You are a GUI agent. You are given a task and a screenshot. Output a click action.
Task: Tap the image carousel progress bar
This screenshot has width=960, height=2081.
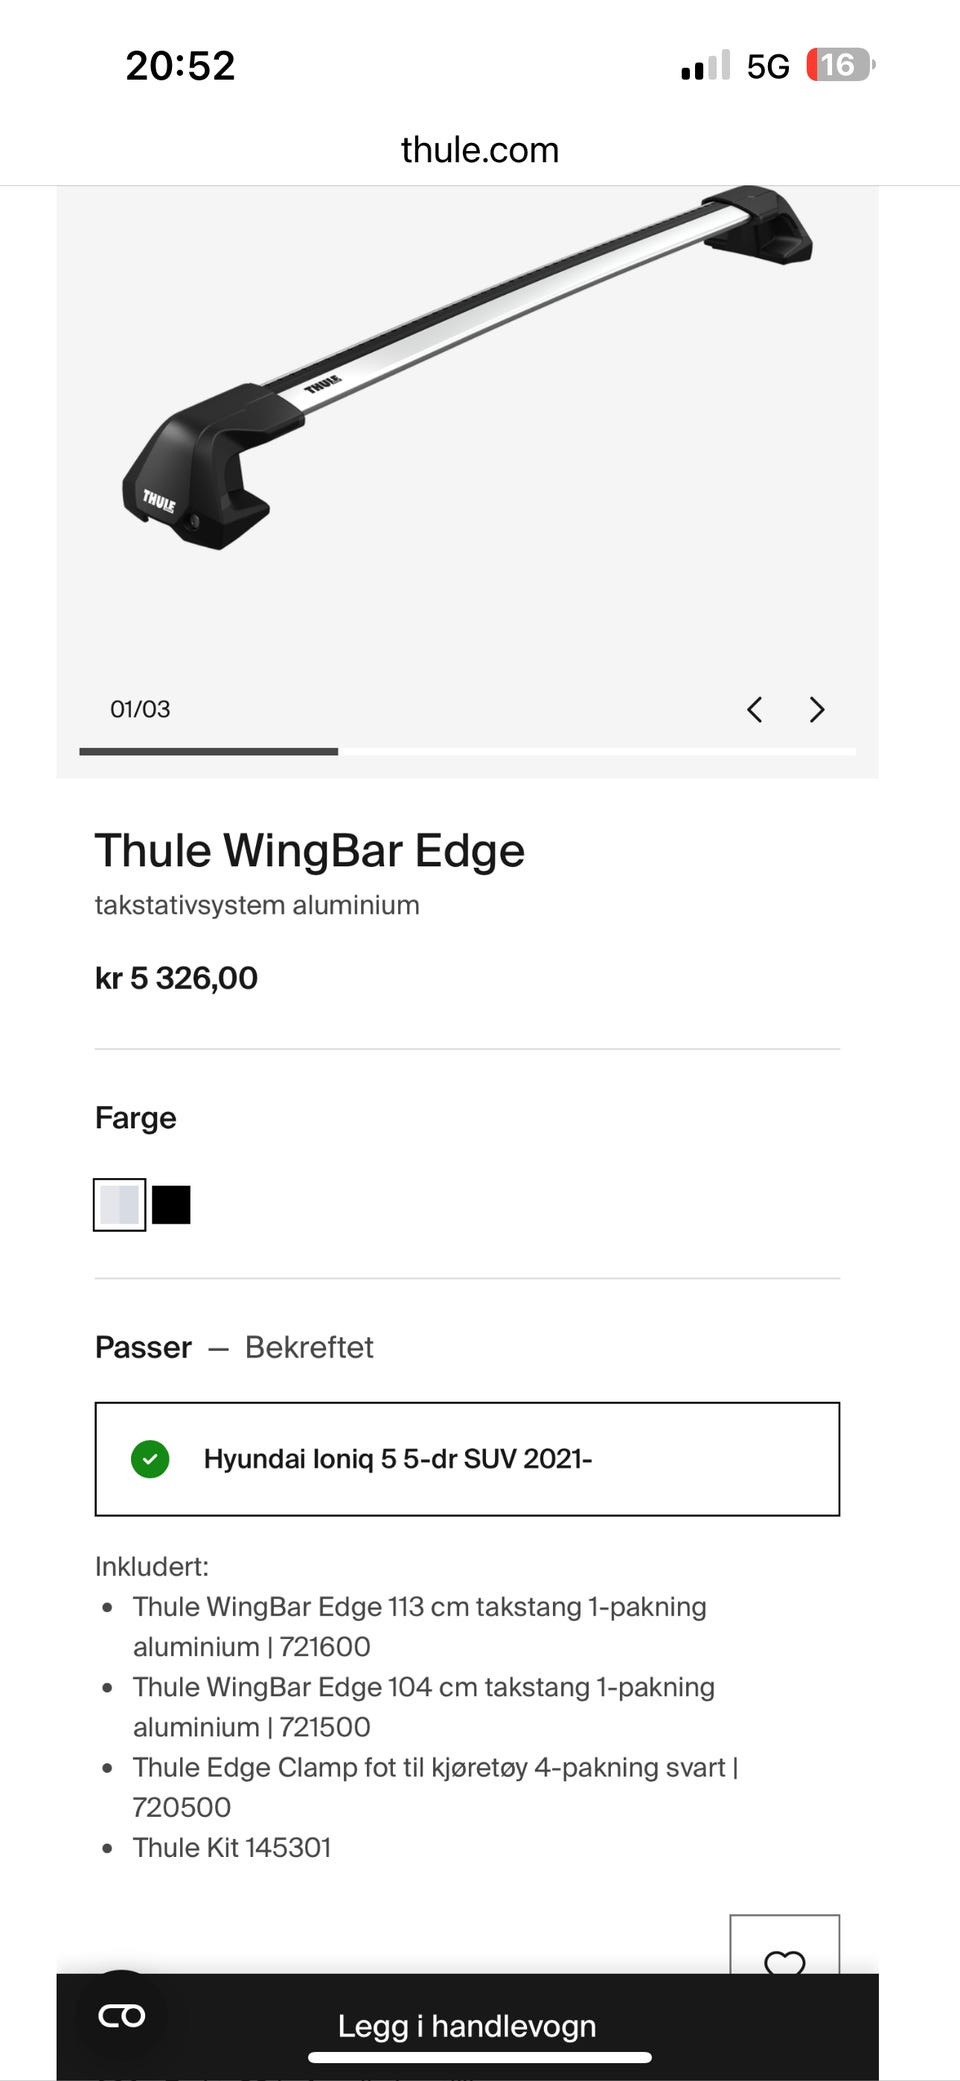coord(467,751)
